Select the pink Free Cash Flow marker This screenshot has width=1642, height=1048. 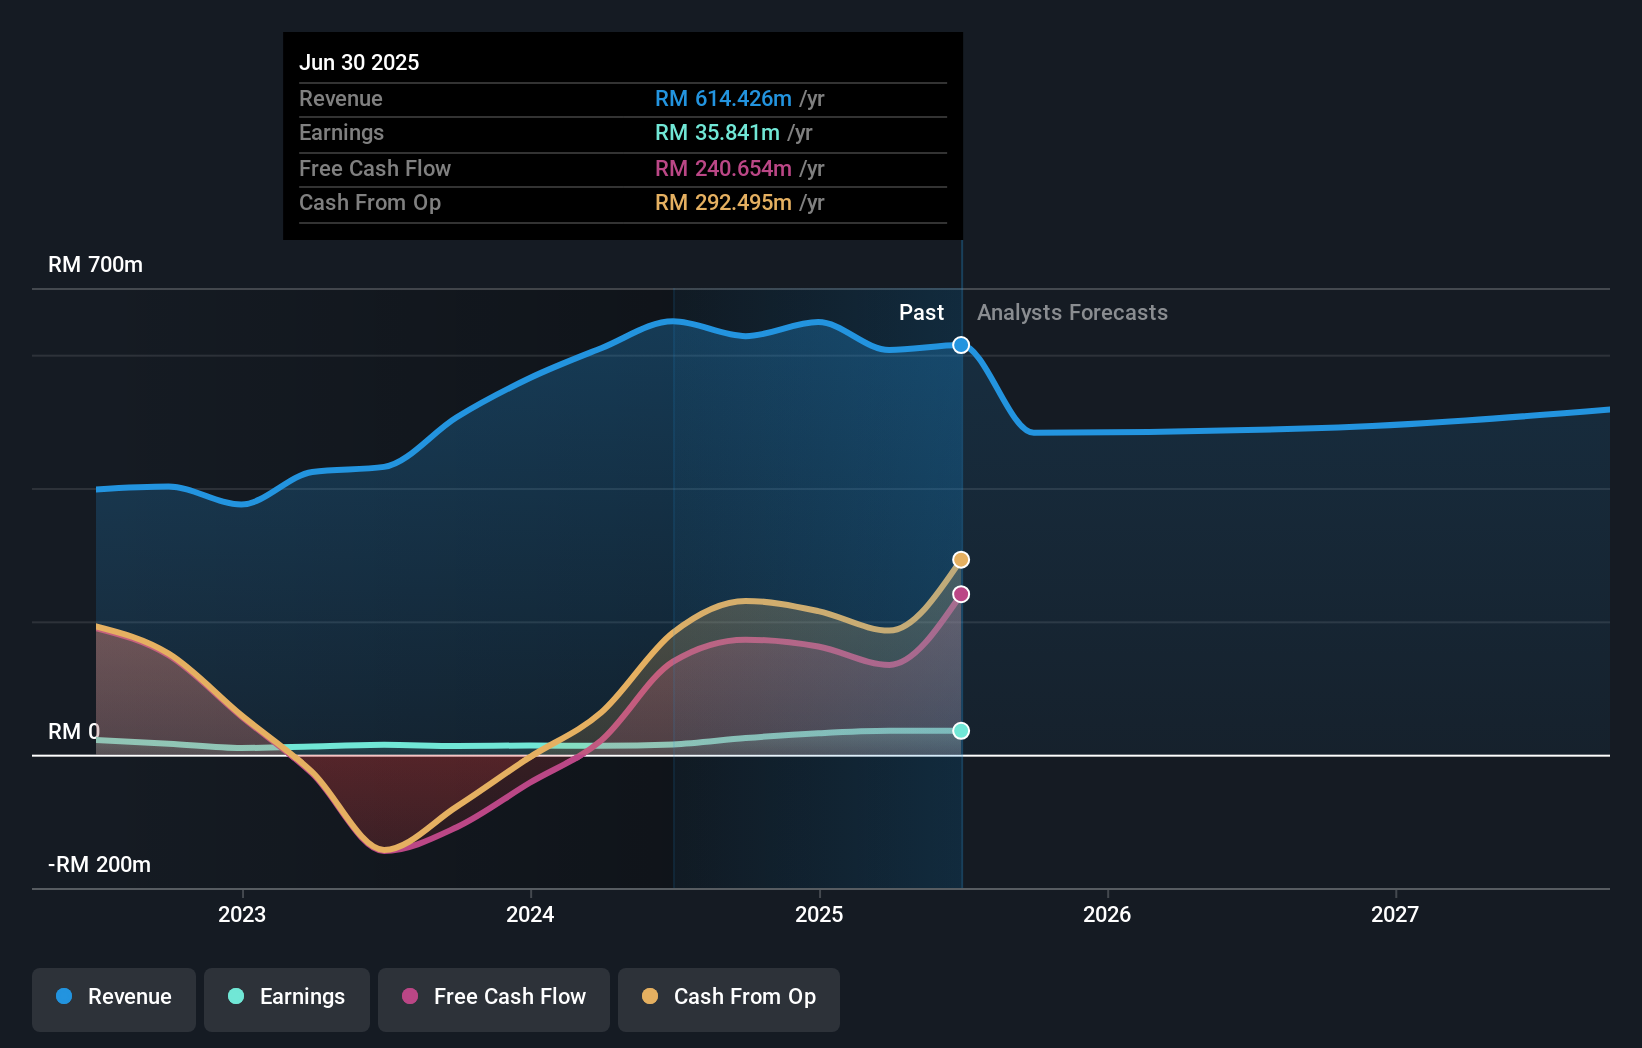point(960,594)
